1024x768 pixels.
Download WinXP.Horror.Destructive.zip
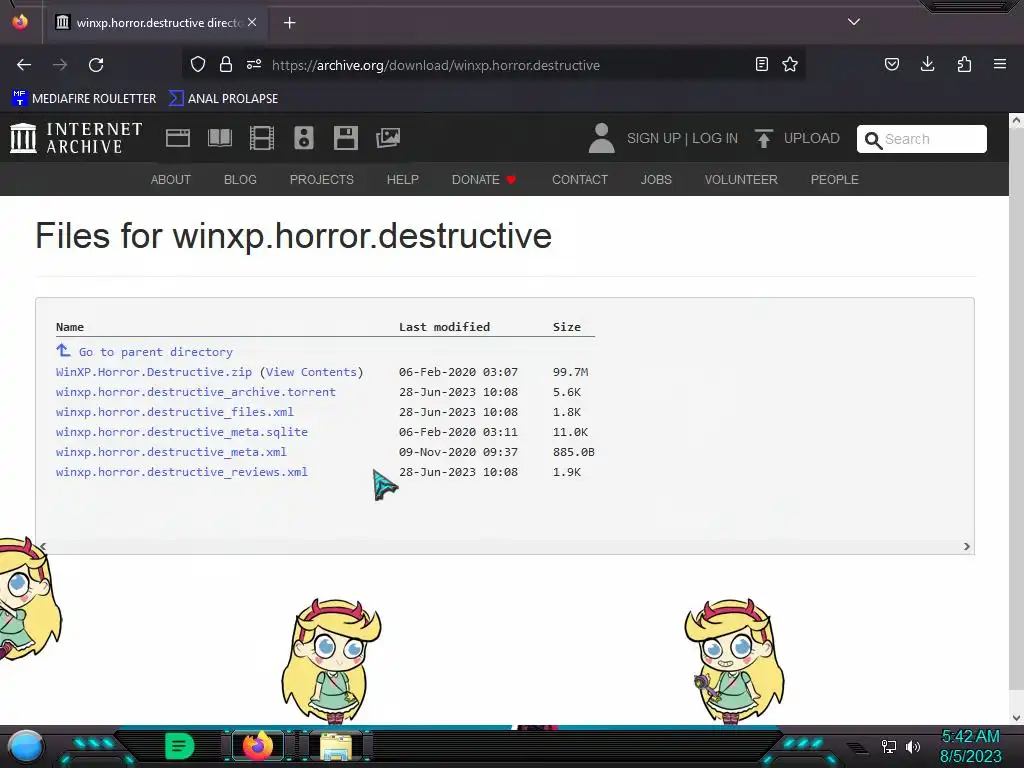pos(153,372)
